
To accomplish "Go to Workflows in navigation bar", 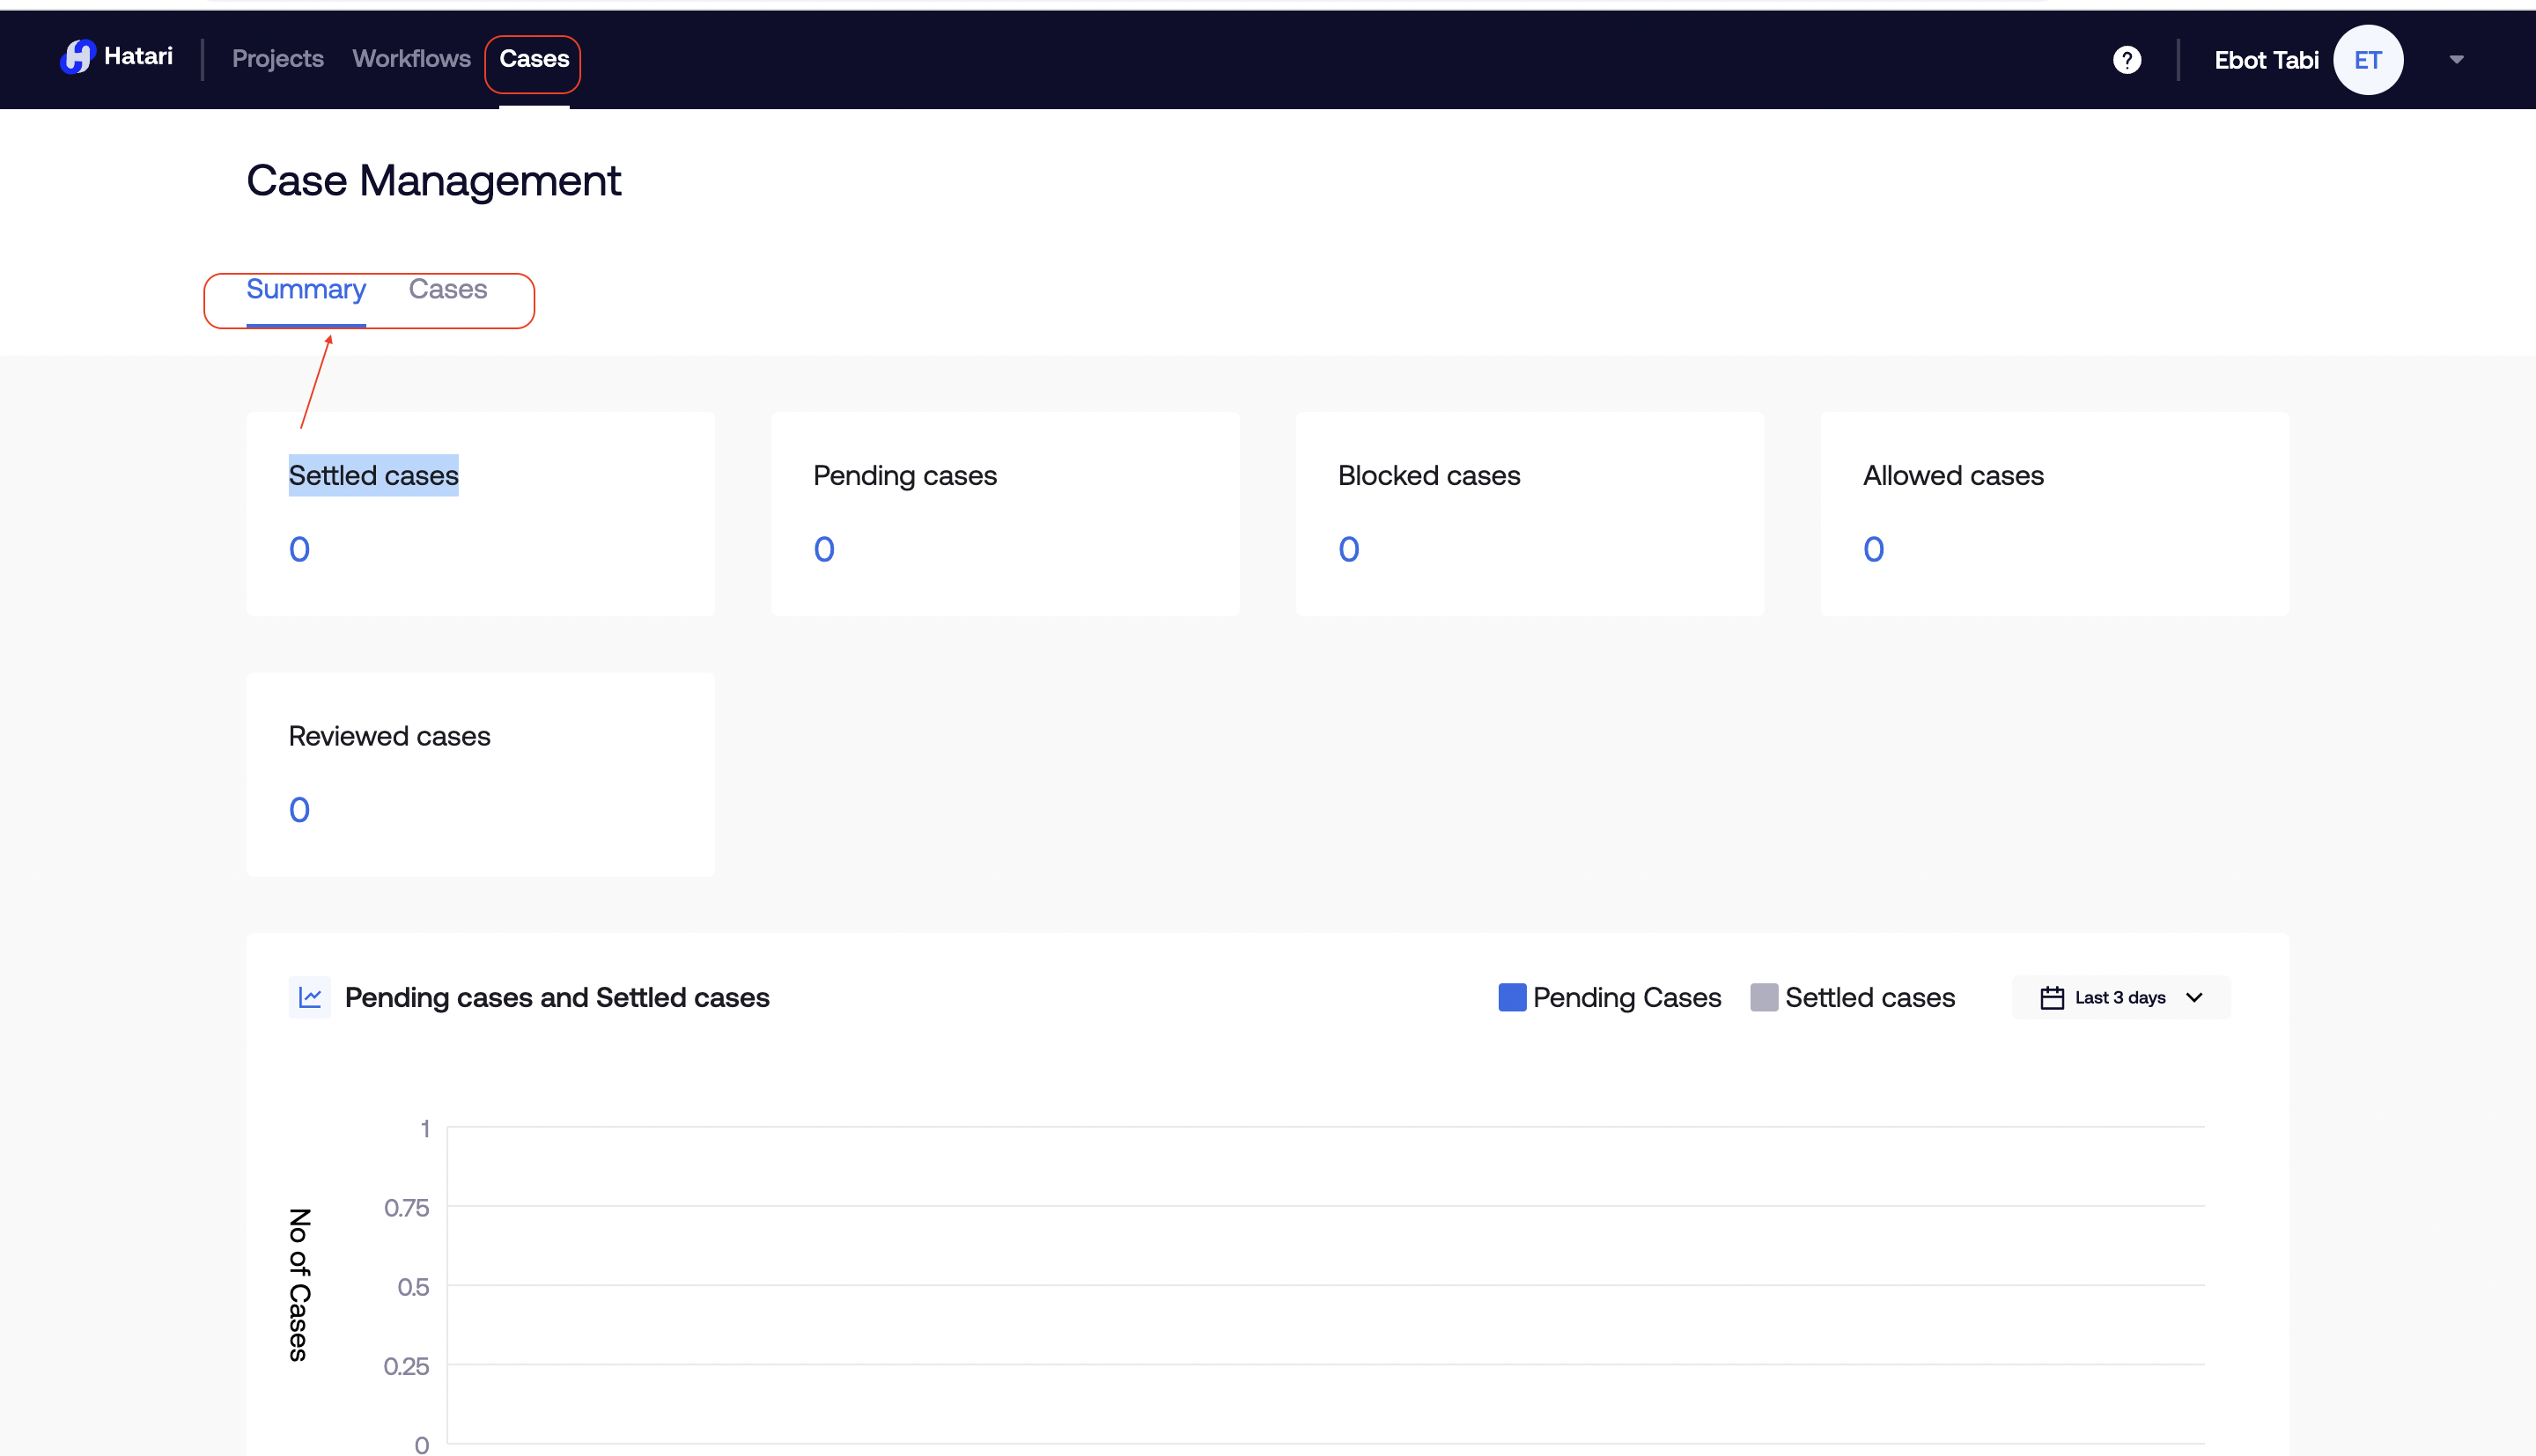I will 411,59.
